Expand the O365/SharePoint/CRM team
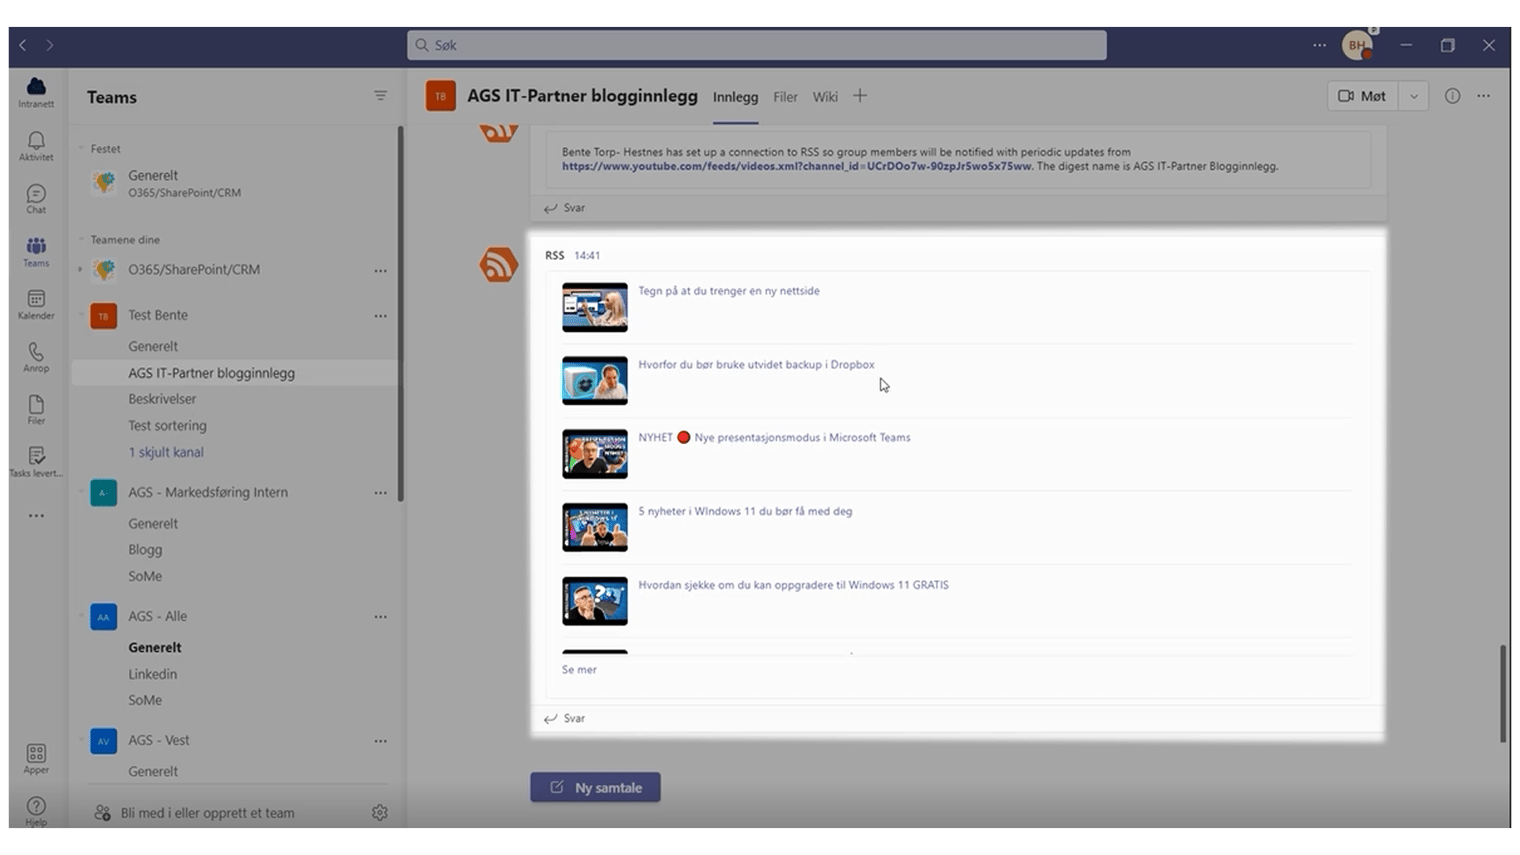 click(x=80, y=270)
